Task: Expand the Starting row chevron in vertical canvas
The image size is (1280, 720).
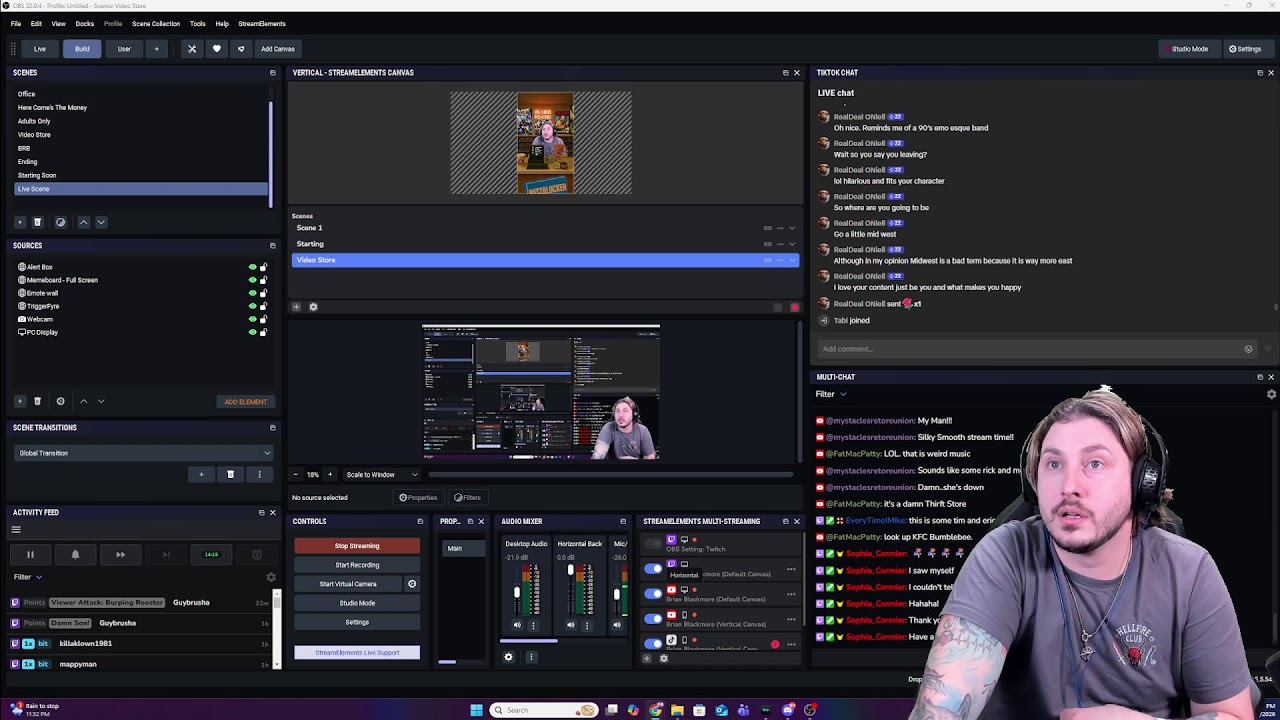Action: 792,244
